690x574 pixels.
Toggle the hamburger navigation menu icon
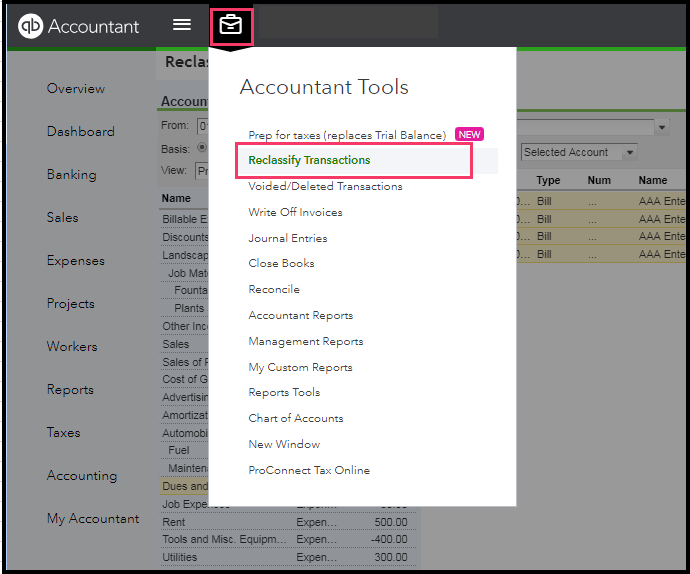coord(182,25)
